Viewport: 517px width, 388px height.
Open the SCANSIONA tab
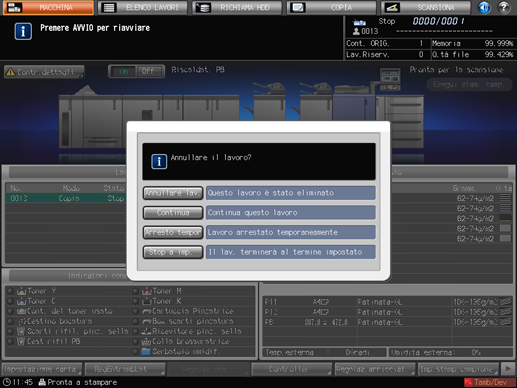(426, 7)
